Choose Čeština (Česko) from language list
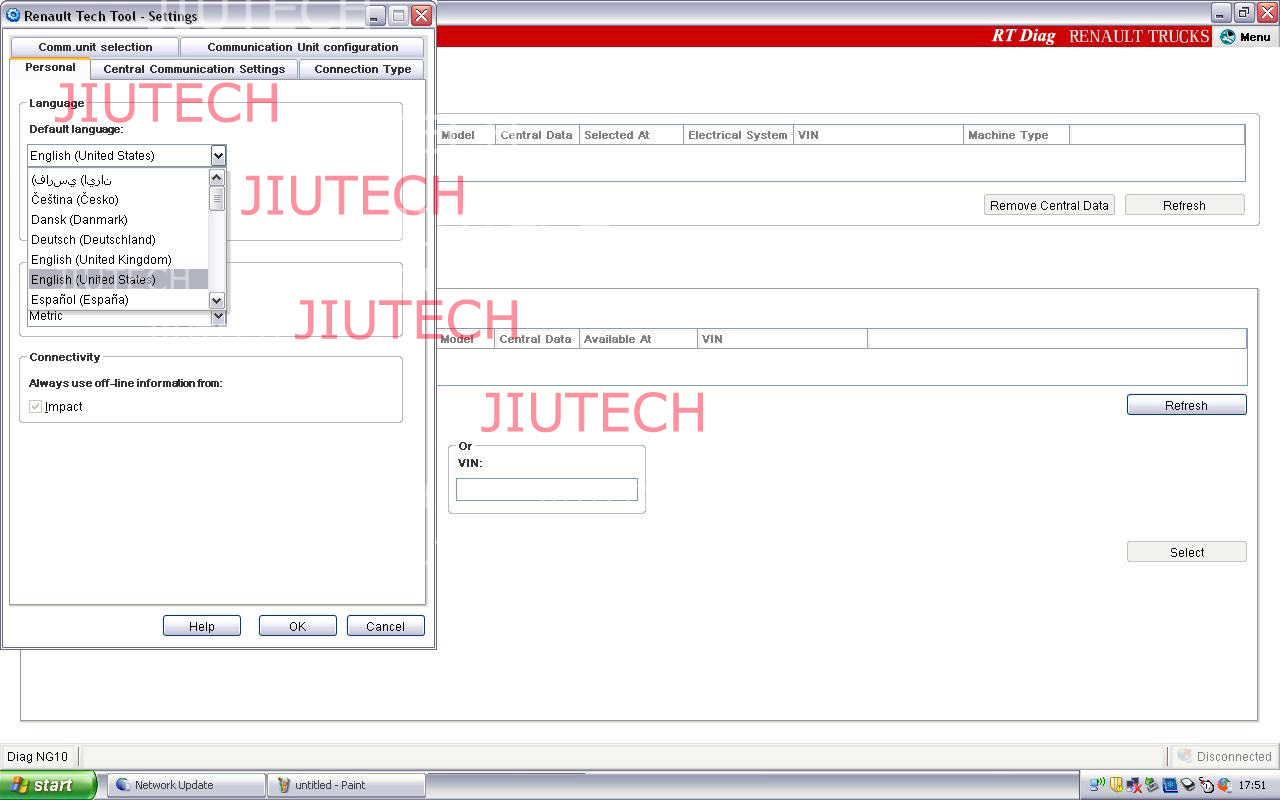Image resolution: width=1280 pixels, height=800 pixels. (x=118, y=199)
